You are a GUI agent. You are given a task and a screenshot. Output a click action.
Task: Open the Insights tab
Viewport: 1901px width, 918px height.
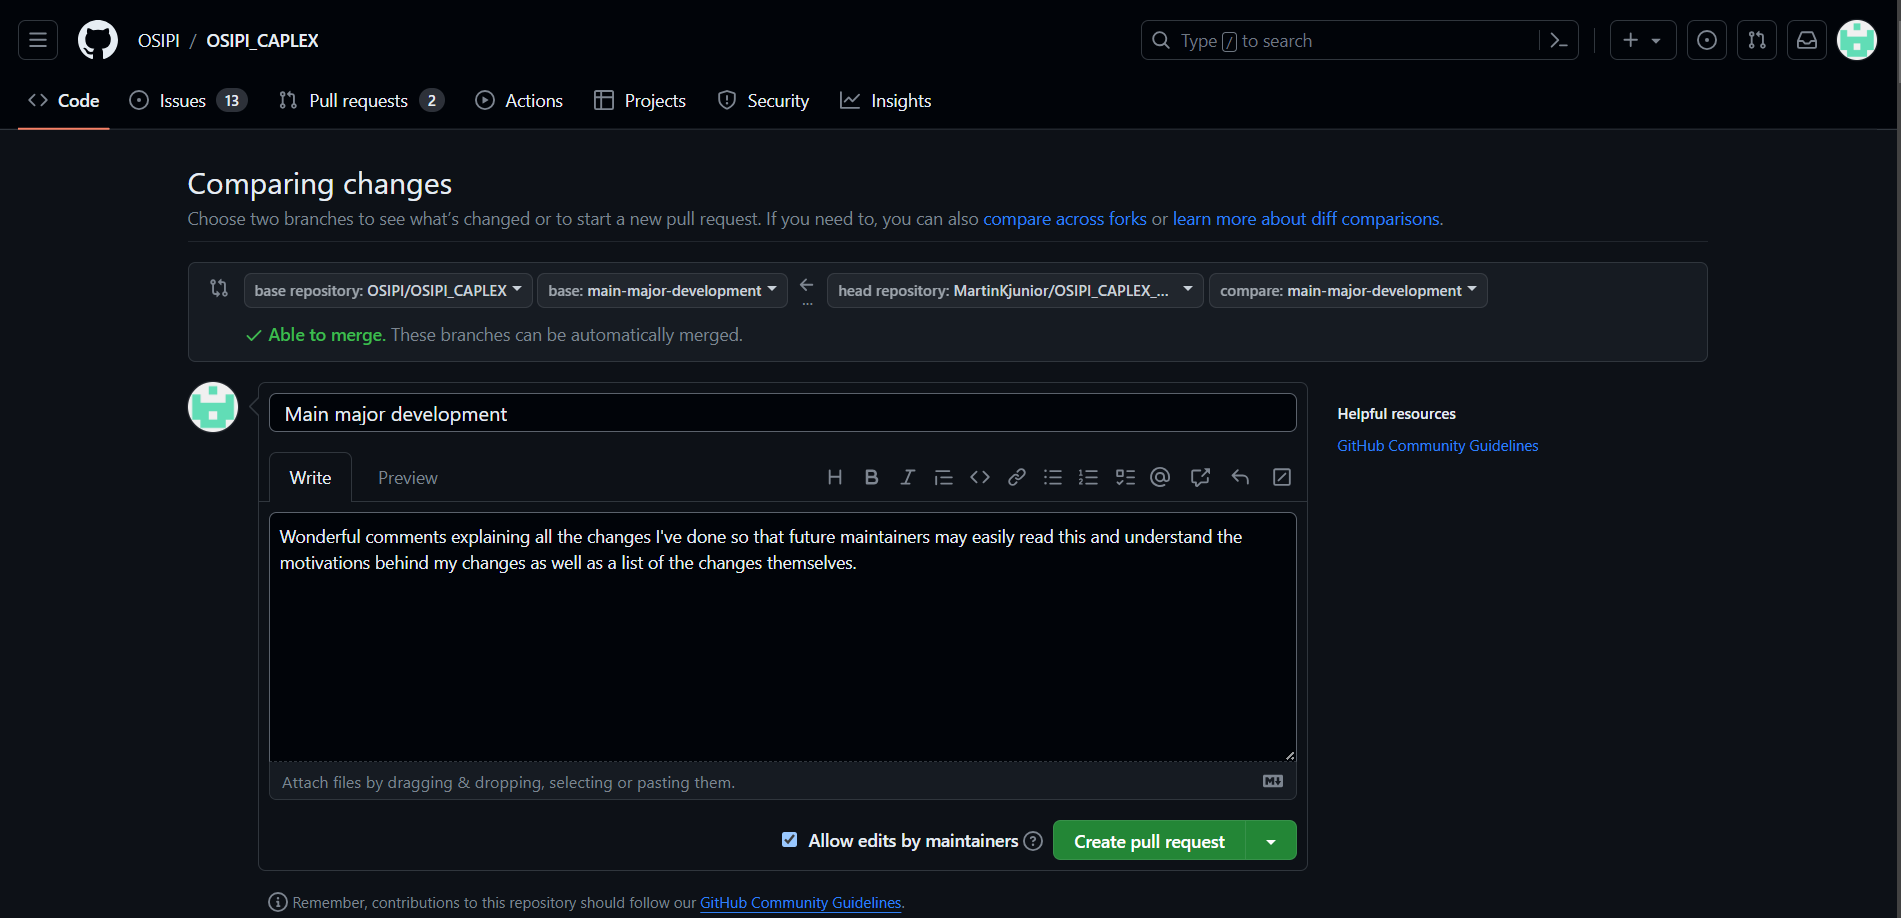point(884,100)
